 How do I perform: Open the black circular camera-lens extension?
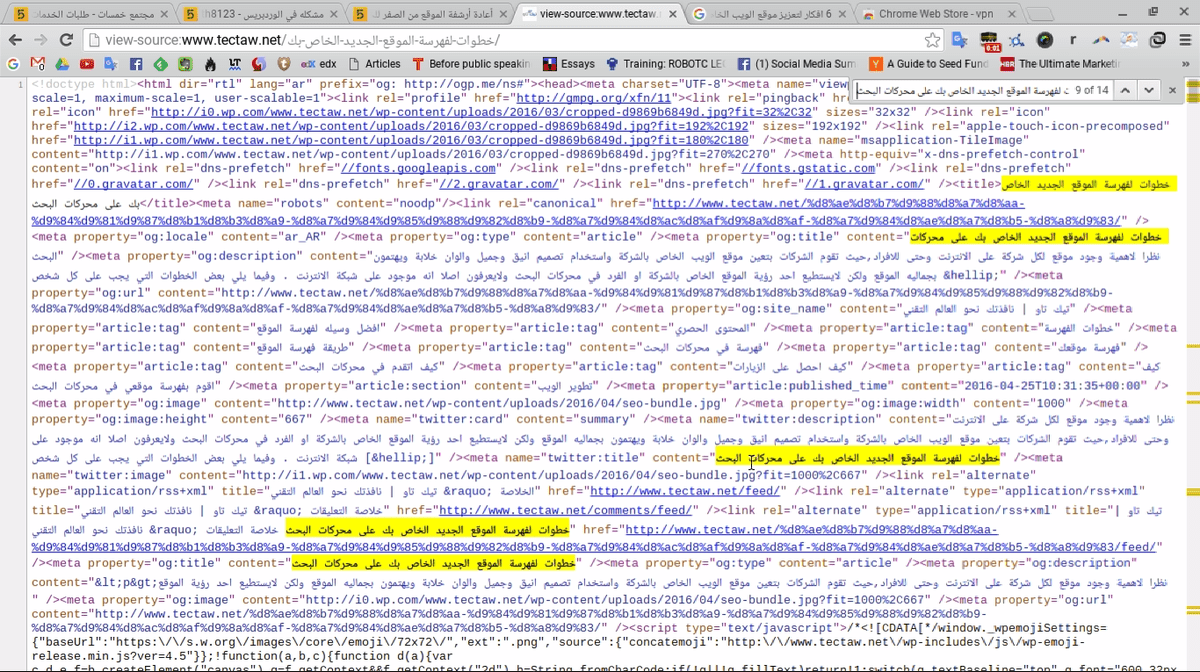pyautogui.click(x=1045, y=41)
